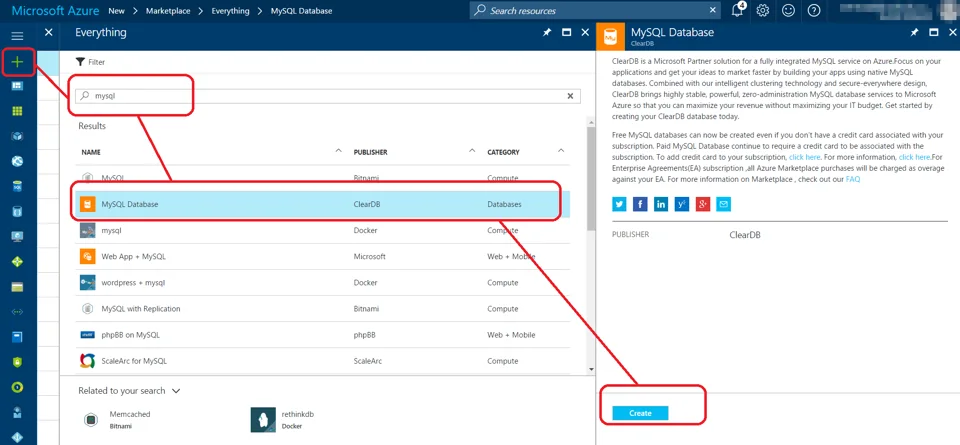The width and height of the screenshot is (960, 445).
Task: Open rethinkdb related item
Action: click(x=283, y=419)
